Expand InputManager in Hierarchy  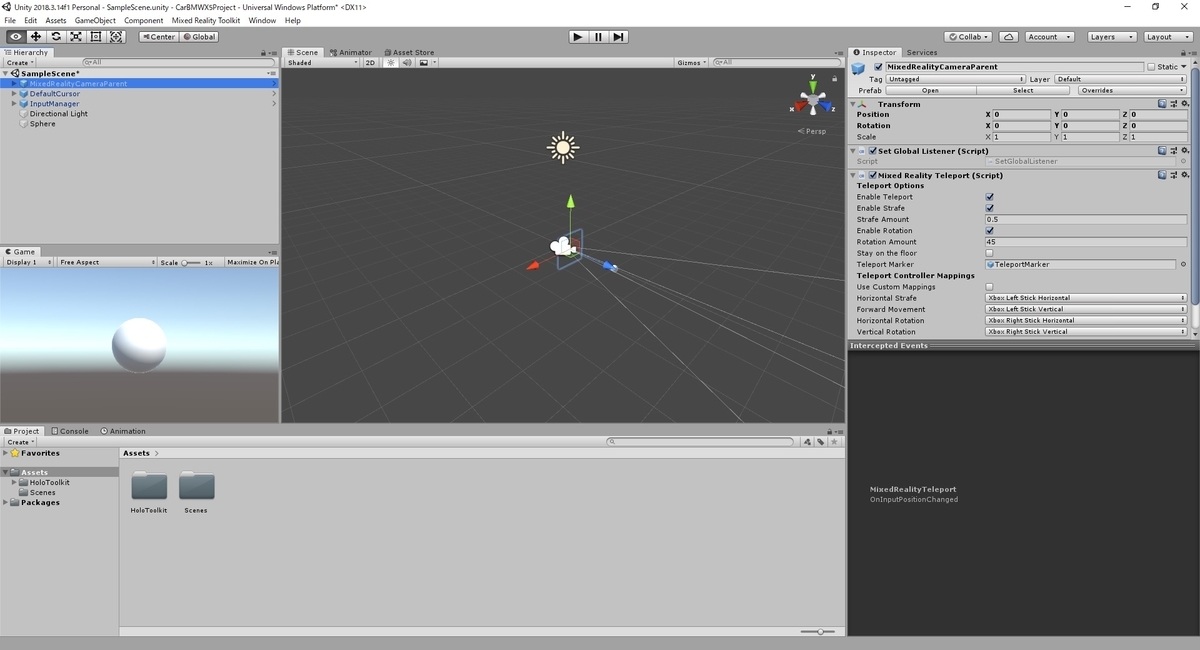(14, 104)
